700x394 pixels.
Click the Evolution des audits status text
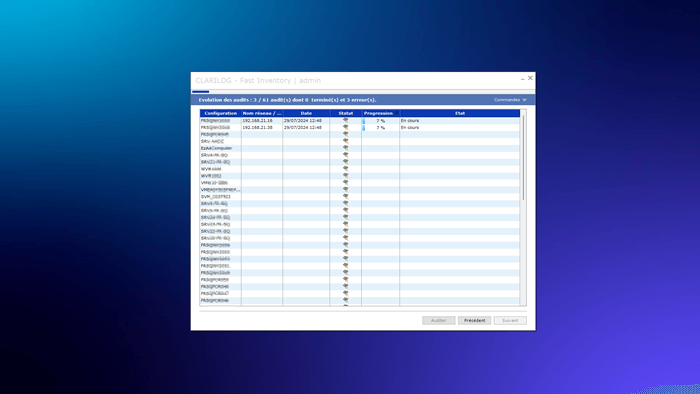287,100
